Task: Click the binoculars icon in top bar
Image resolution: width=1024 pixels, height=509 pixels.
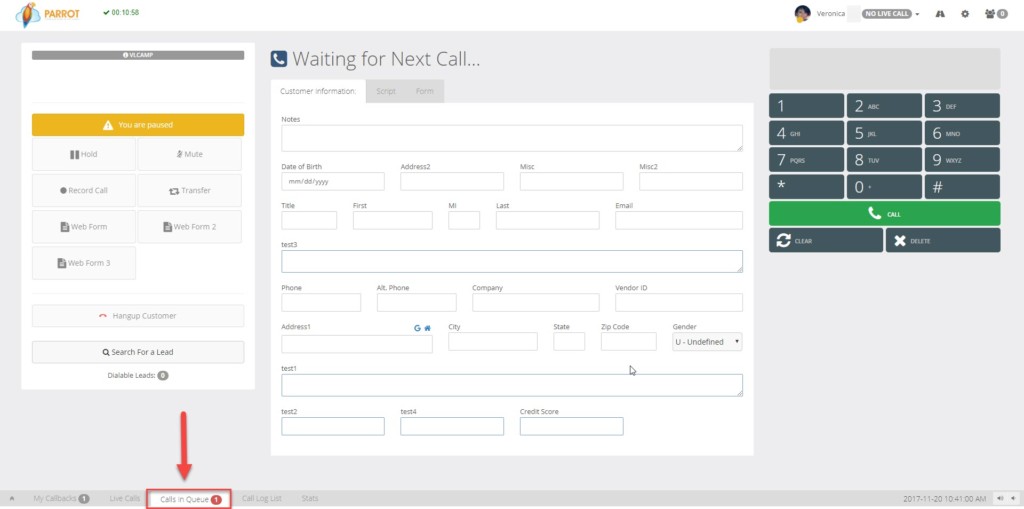Action: pos(940,14)
